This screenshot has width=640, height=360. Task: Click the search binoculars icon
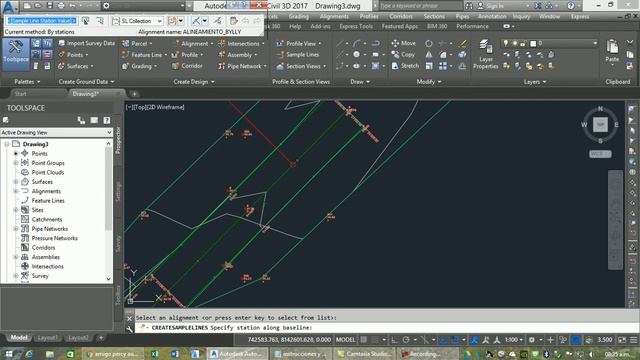469,6
